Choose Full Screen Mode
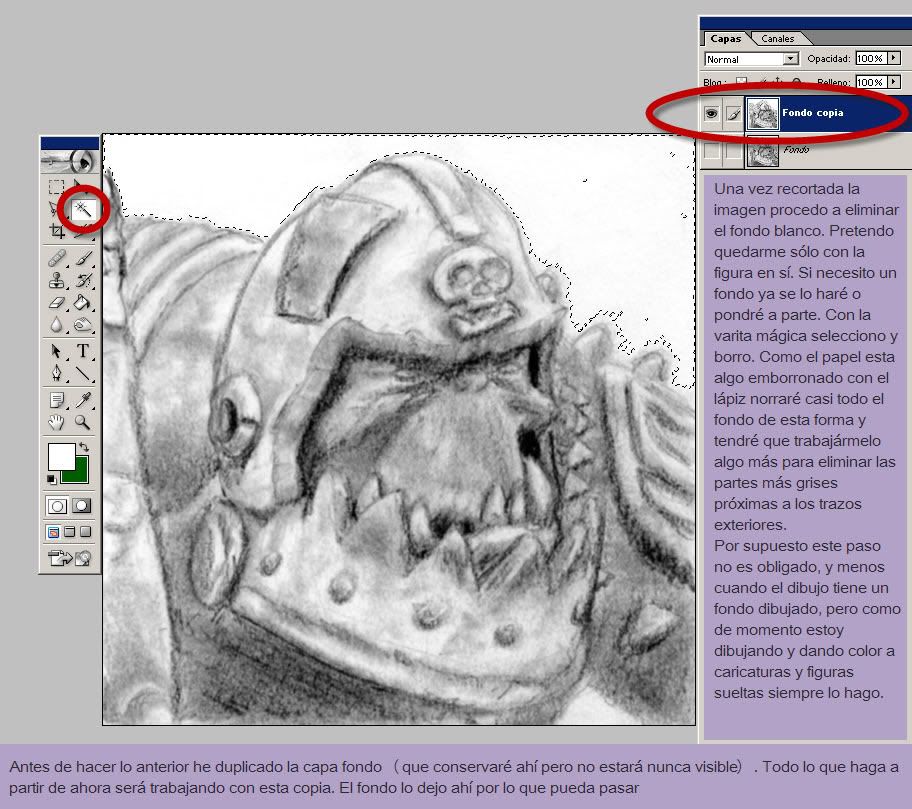 coord(86,532)
